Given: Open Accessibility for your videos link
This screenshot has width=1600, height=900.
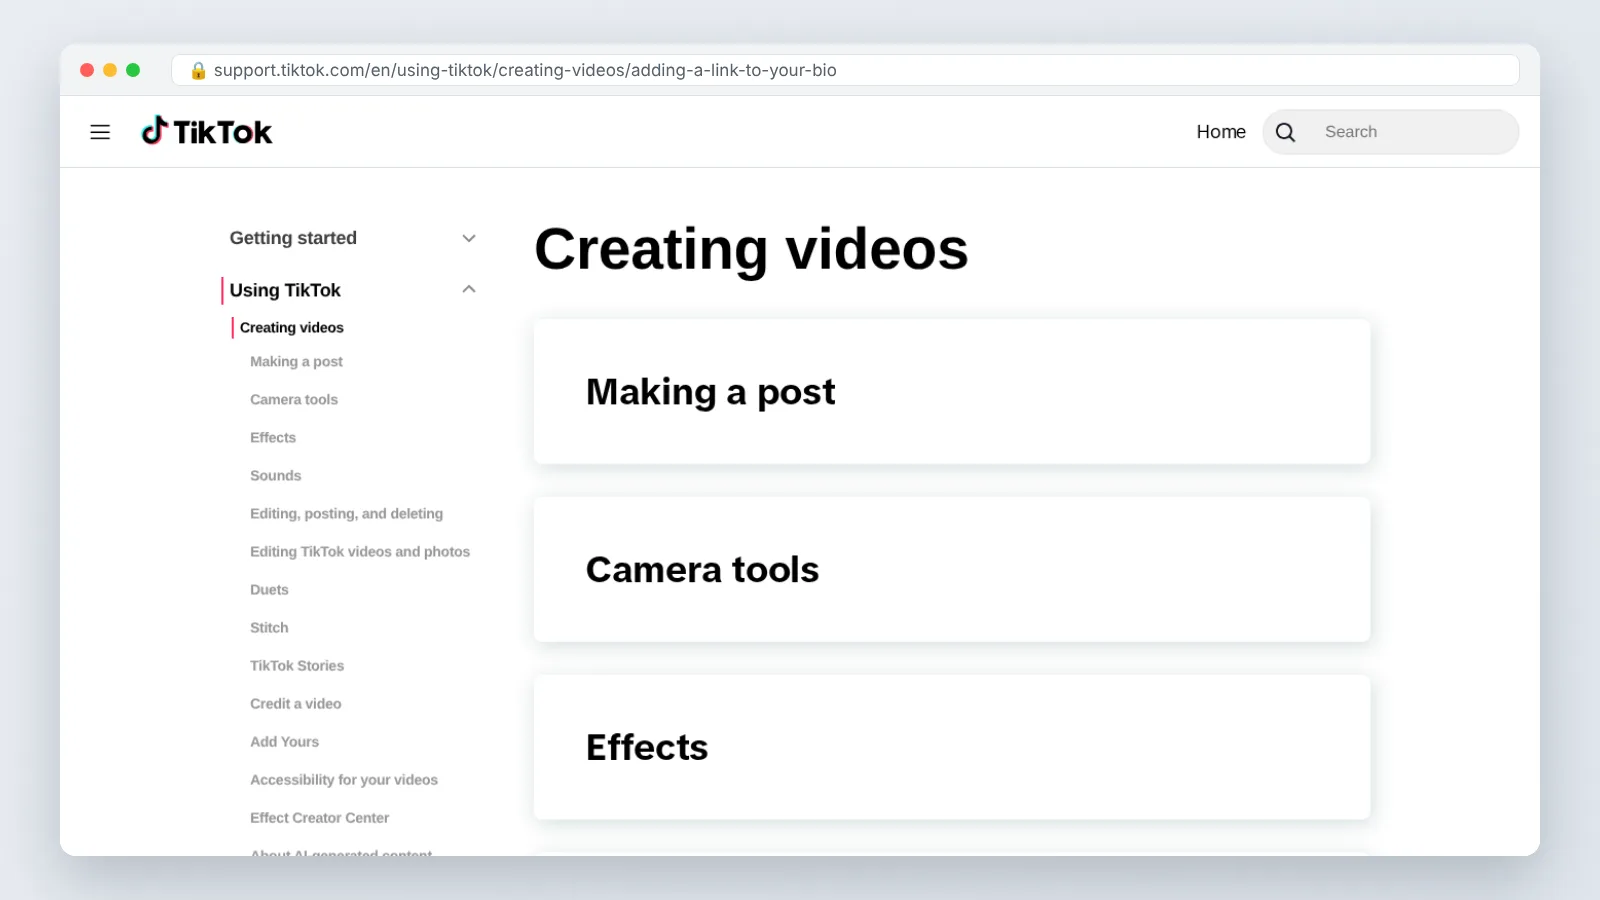Looking at the screenshot, I should [344, 780].
